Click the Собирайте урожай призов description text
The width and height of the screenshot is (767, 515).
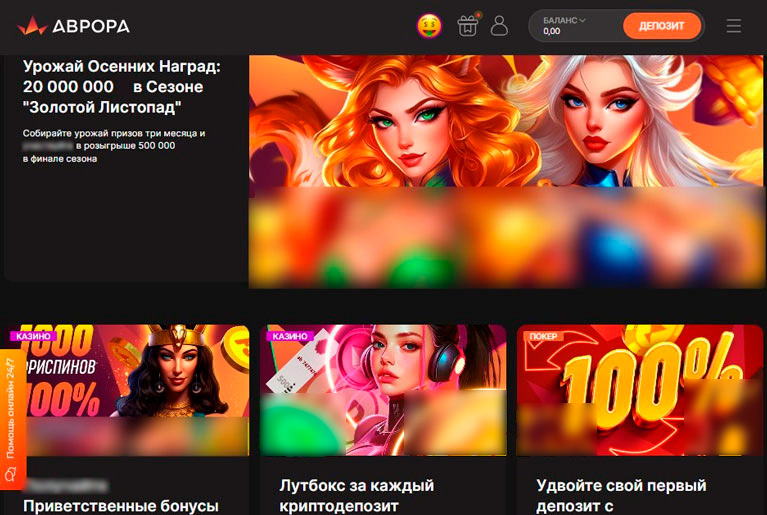[113, 146]
